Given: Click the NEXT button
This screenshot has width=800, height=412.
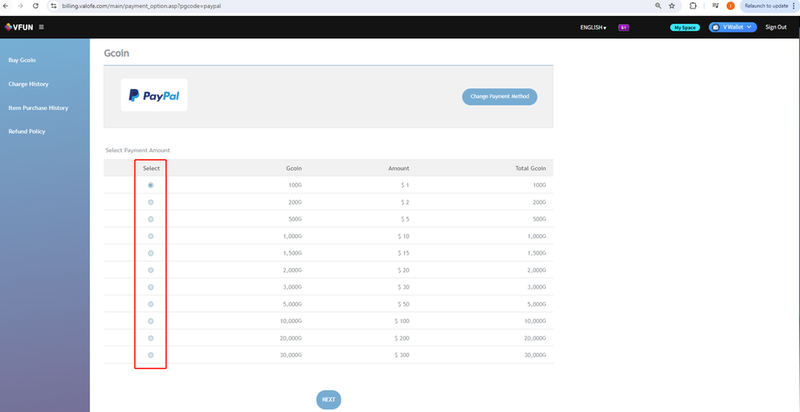Looking at the screenshot, I should [x=329, y=399].
